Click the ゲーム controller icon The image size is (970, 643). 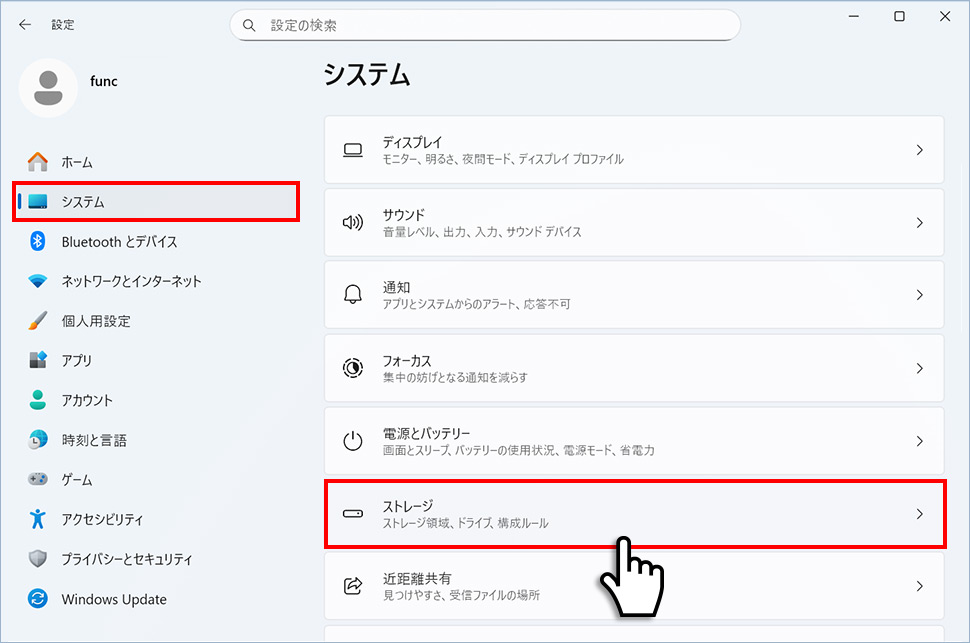pos(38,480)
